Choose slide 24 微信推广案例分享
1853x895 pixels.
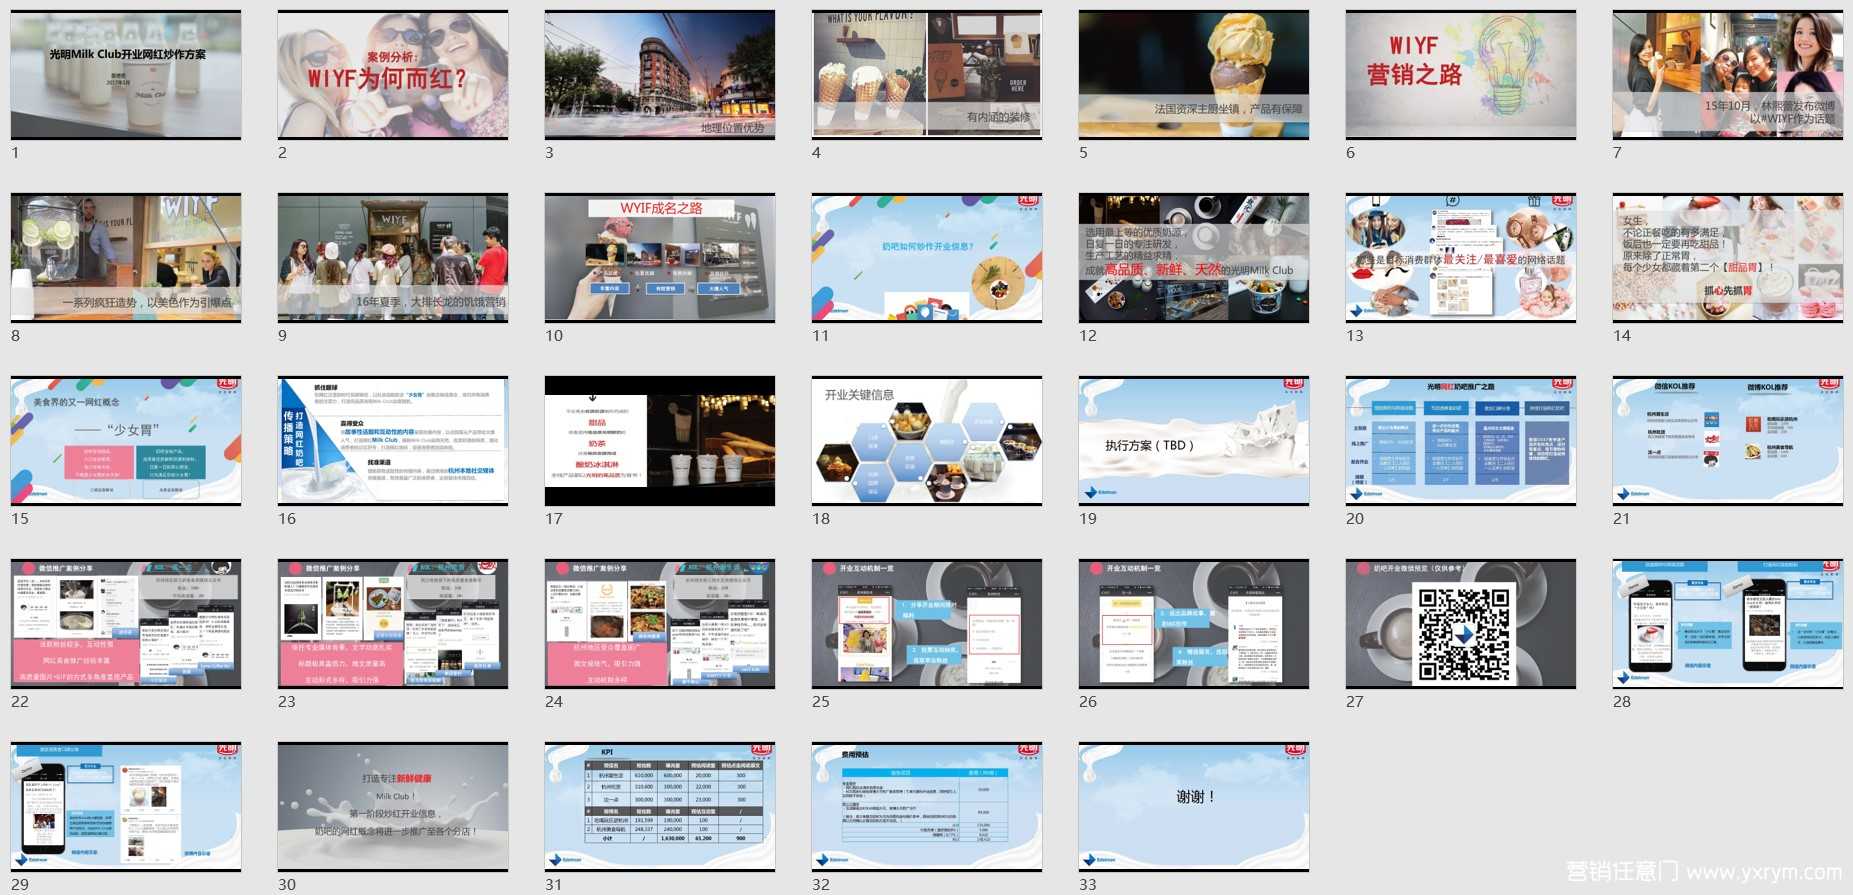[660, 624]
